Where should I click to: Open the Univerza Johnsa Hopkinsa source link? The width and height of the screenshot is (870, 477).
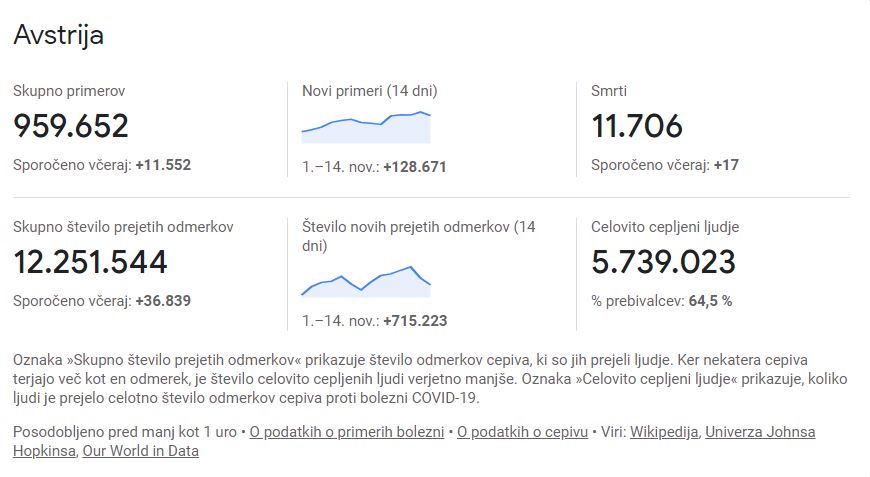pyautogui.click(x=414, y=442)
